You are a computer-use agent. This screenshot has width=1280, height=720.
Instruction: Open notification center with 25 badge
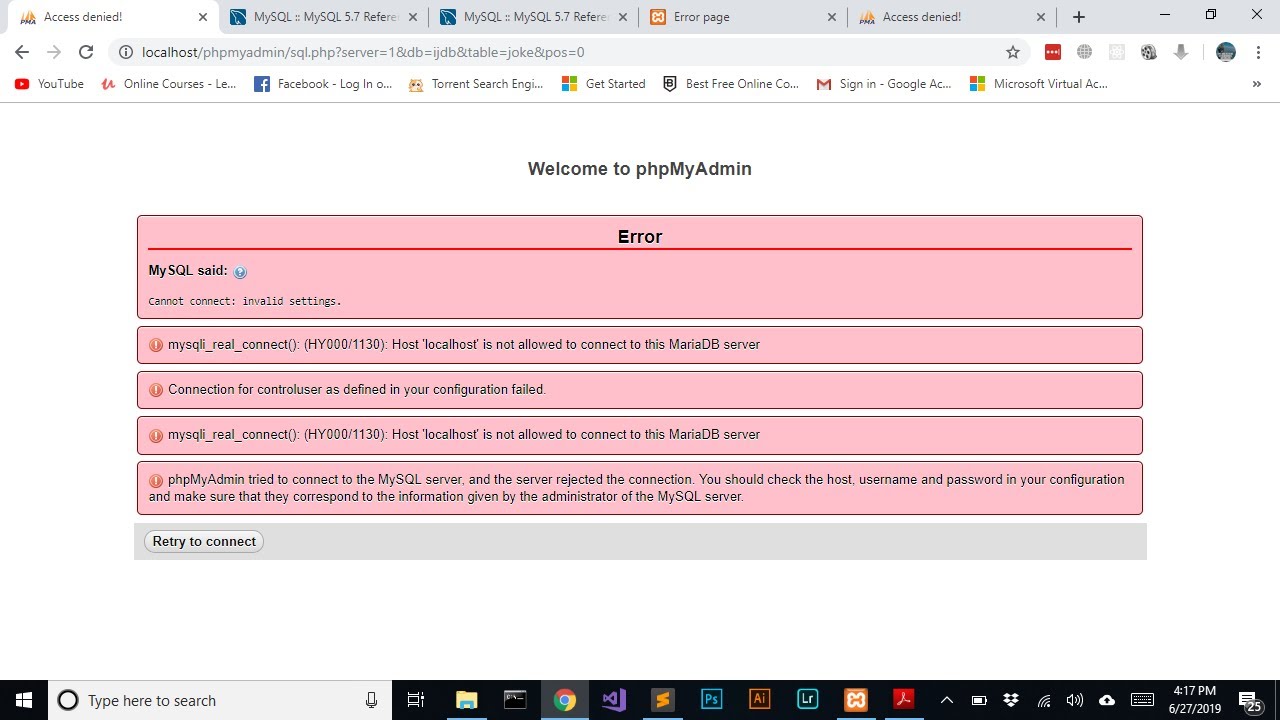pyautogui.click(x=1249, y=700)
